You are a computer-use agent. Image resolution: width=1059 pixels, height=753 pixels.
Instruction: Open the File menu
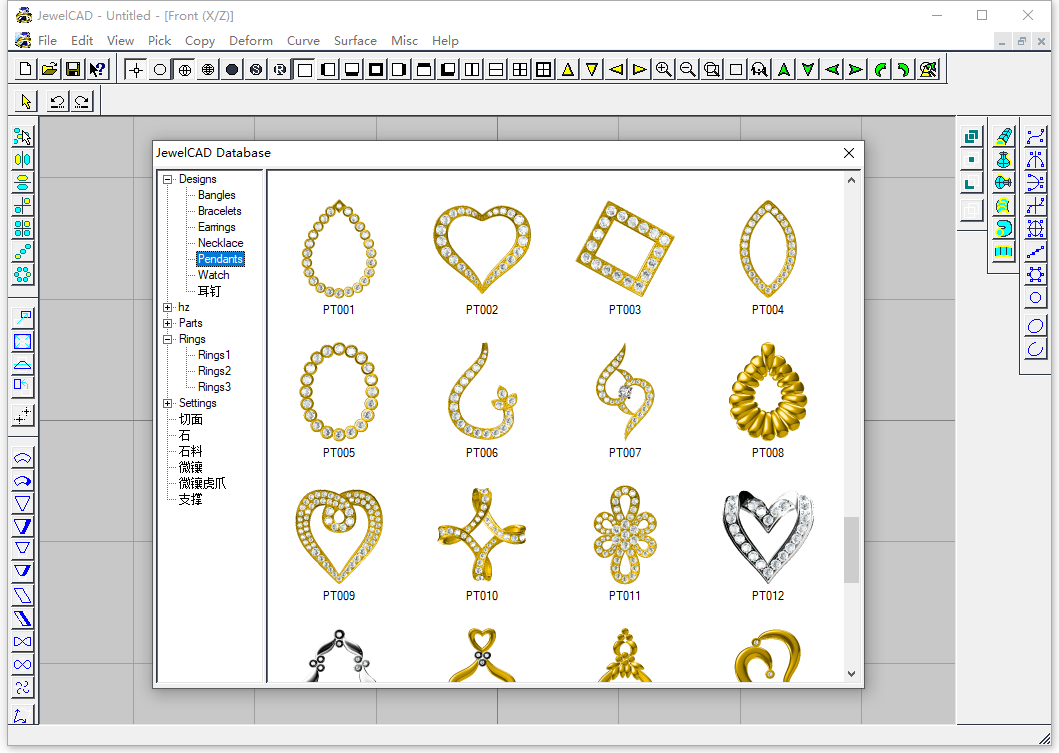click(x=47, y=41)
